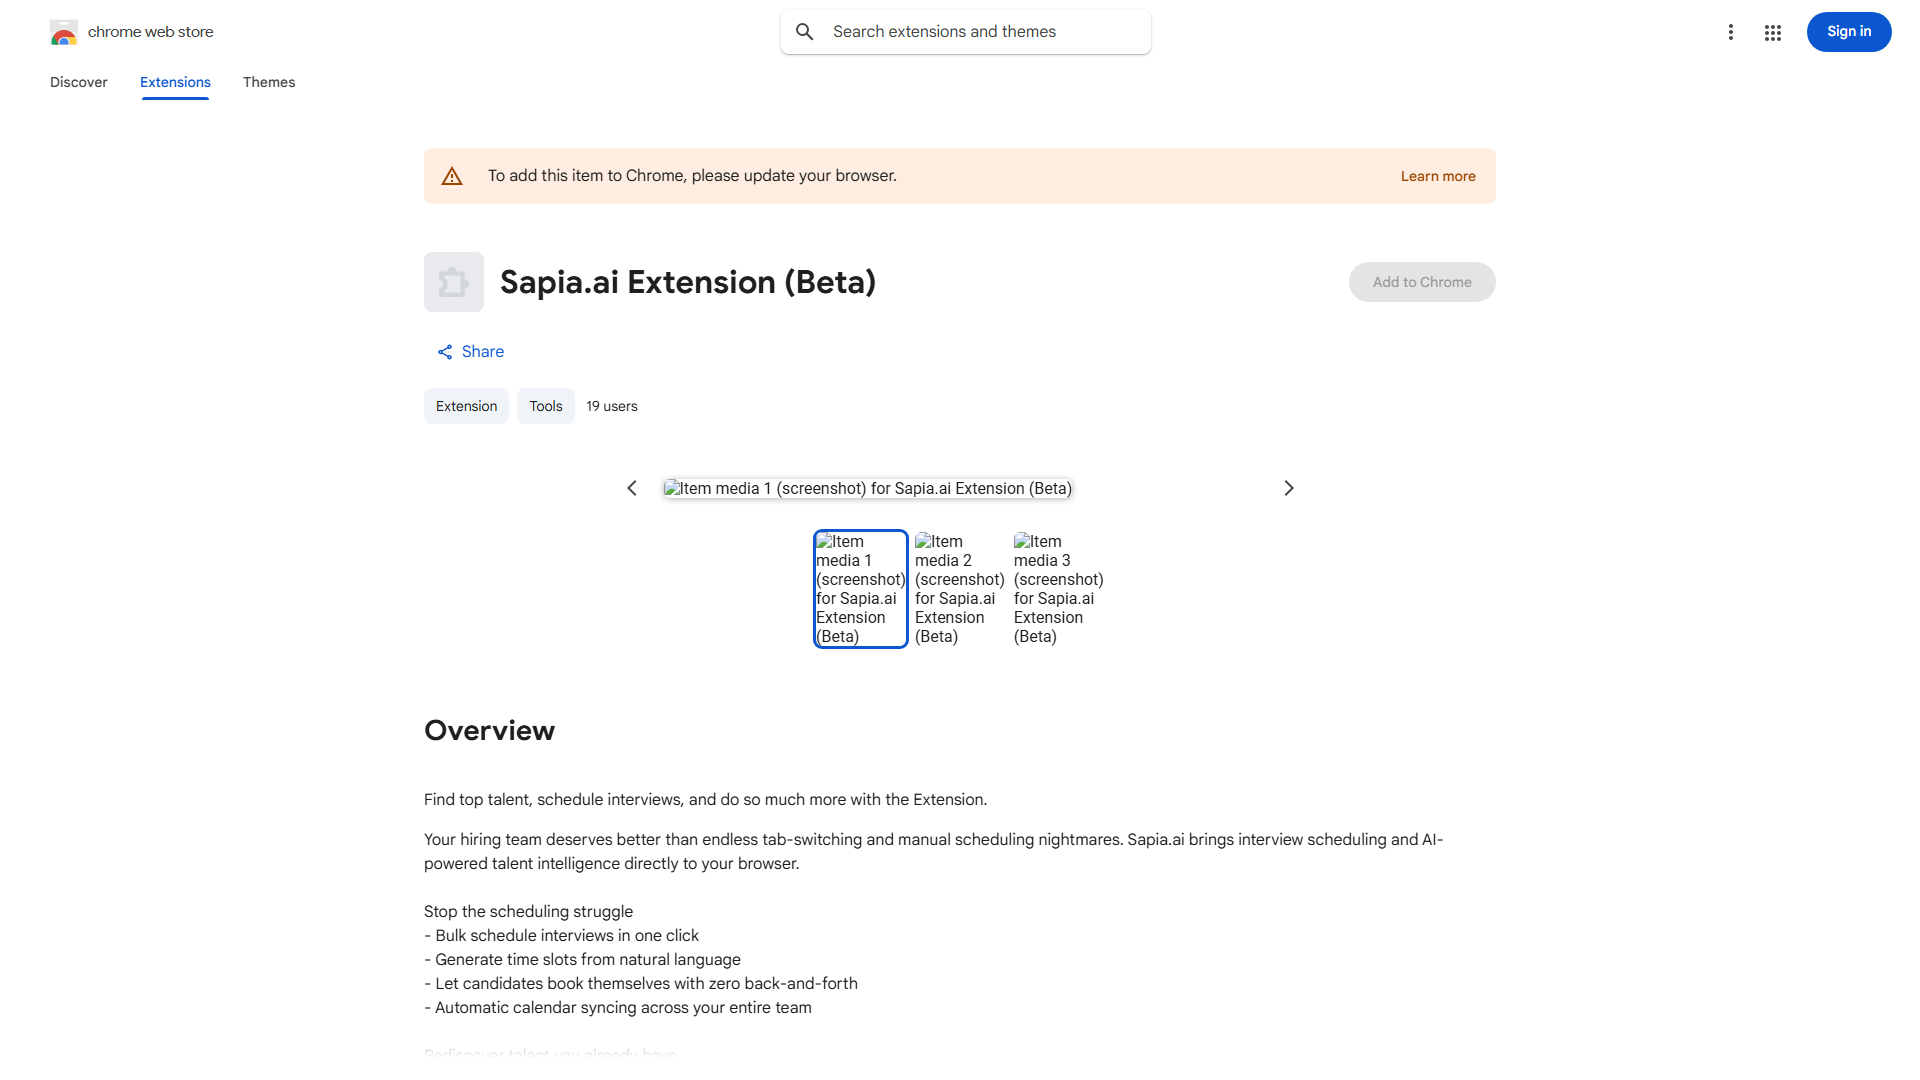The width and height of the screenshot is (1920, 1080).
Task: Click the rainbow Chrome store favicon
Action: click(64, 31)
